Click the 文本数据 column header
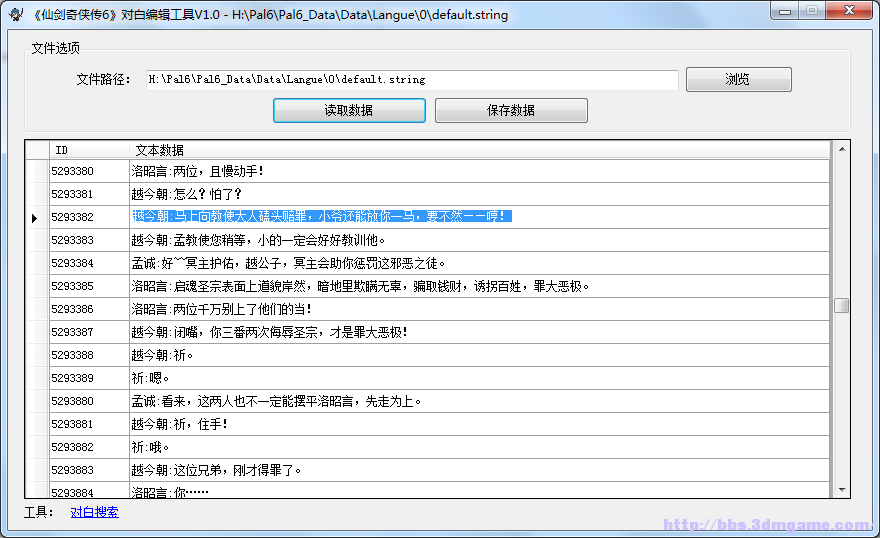The width and height of the screenshot is (880, 538). point(479,150)
